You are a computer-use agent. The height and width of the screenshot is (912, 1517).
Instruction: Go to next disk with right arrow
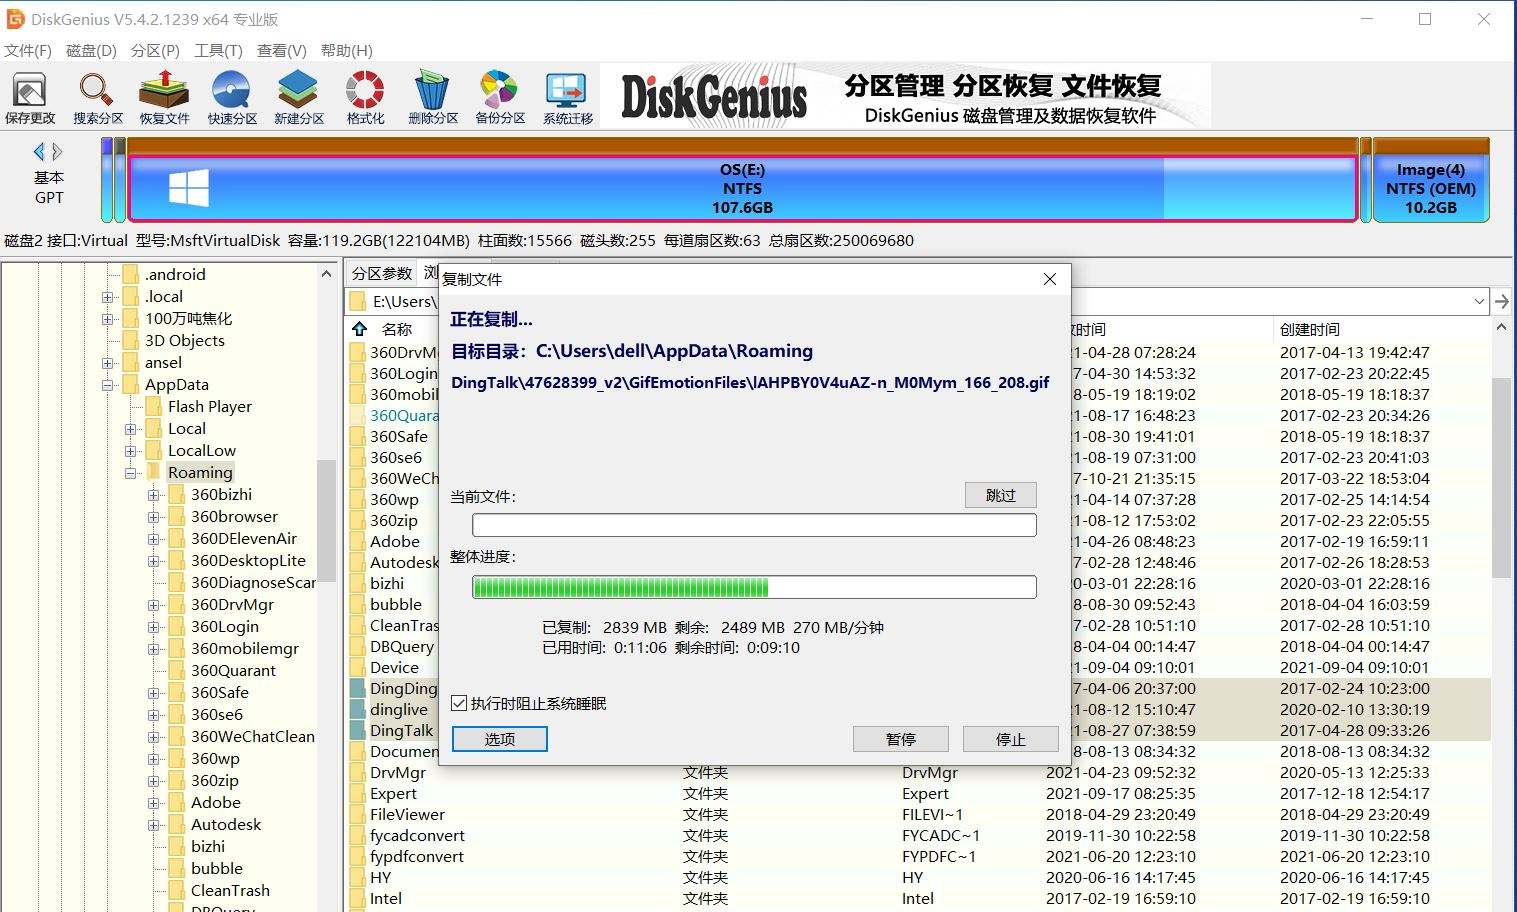click(58, 152)
